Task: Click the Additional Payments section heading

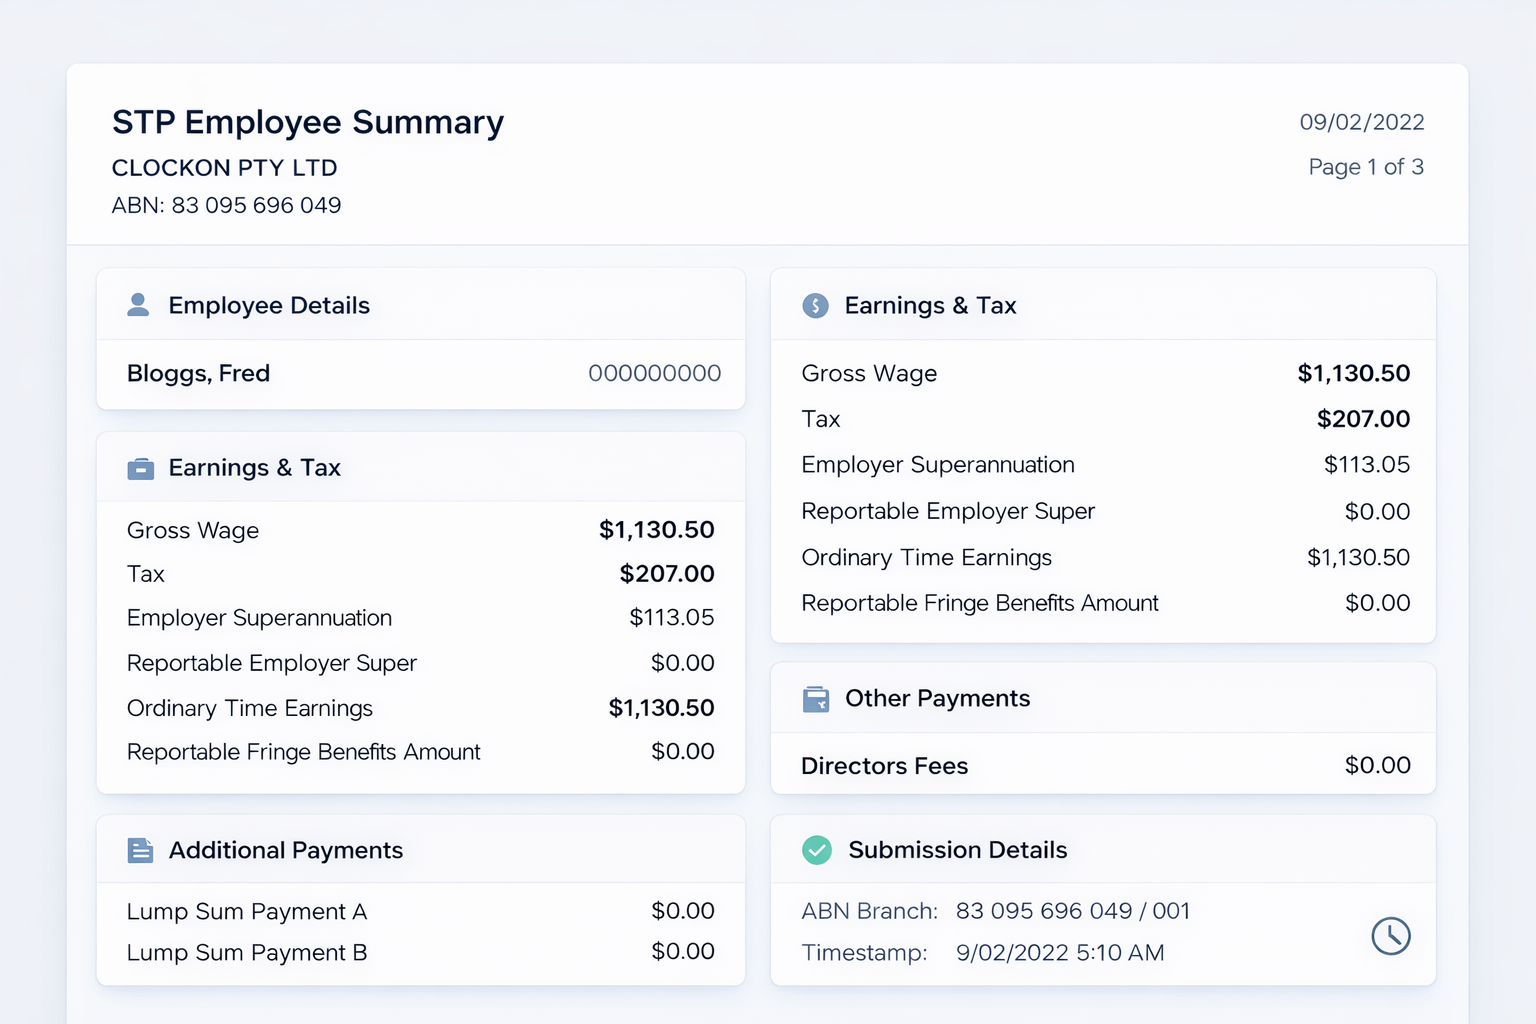Action: (x=286, y=850)
